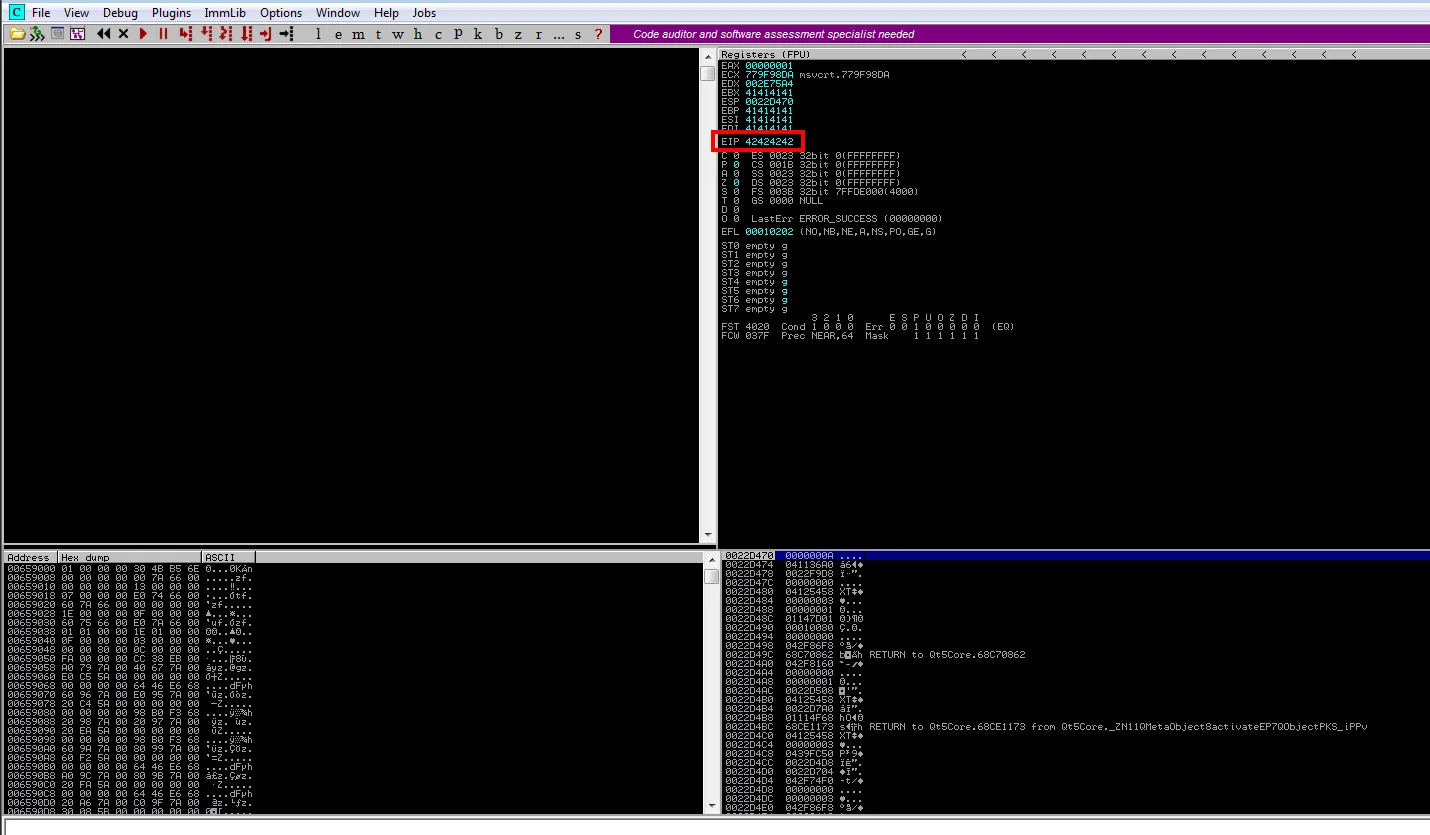Click the Execute till return icon
Viewport: 1430px width, 835px height.
pyautogui.click(x=266, y=34)
